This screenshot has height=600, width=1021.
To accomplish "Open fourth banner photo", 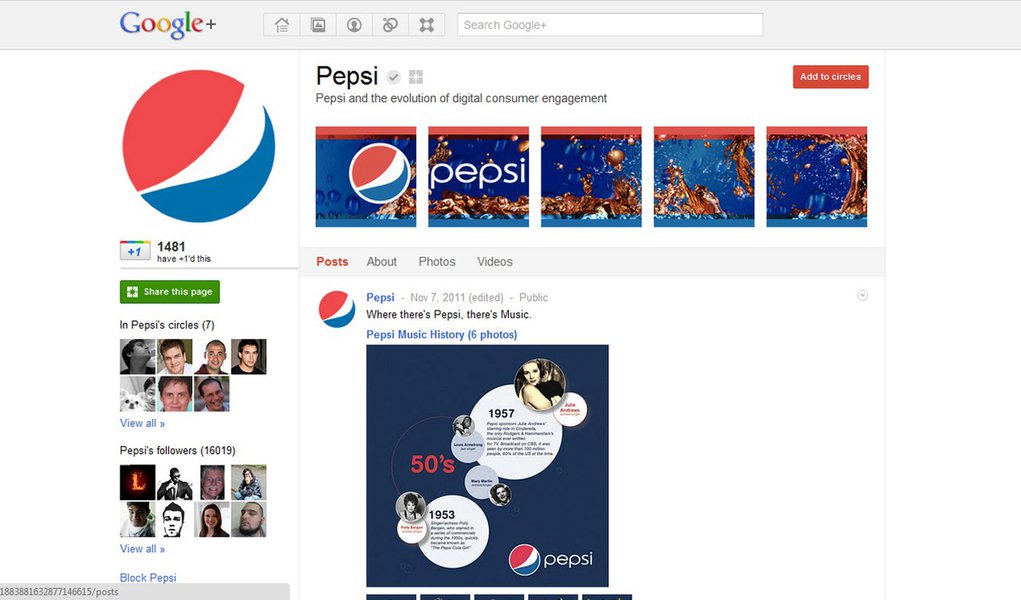I will [x=704, y=177].
